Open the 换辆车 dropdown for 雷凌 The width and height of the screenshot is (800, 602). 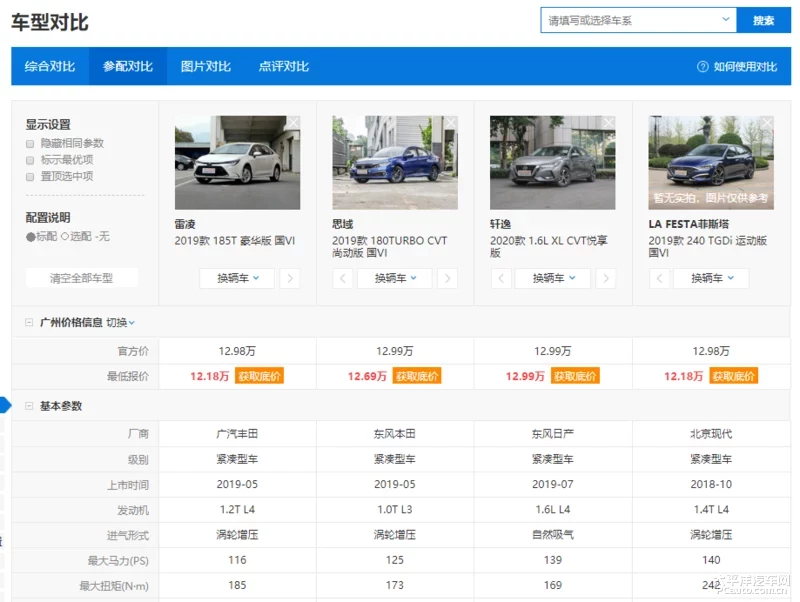(237, 279)
